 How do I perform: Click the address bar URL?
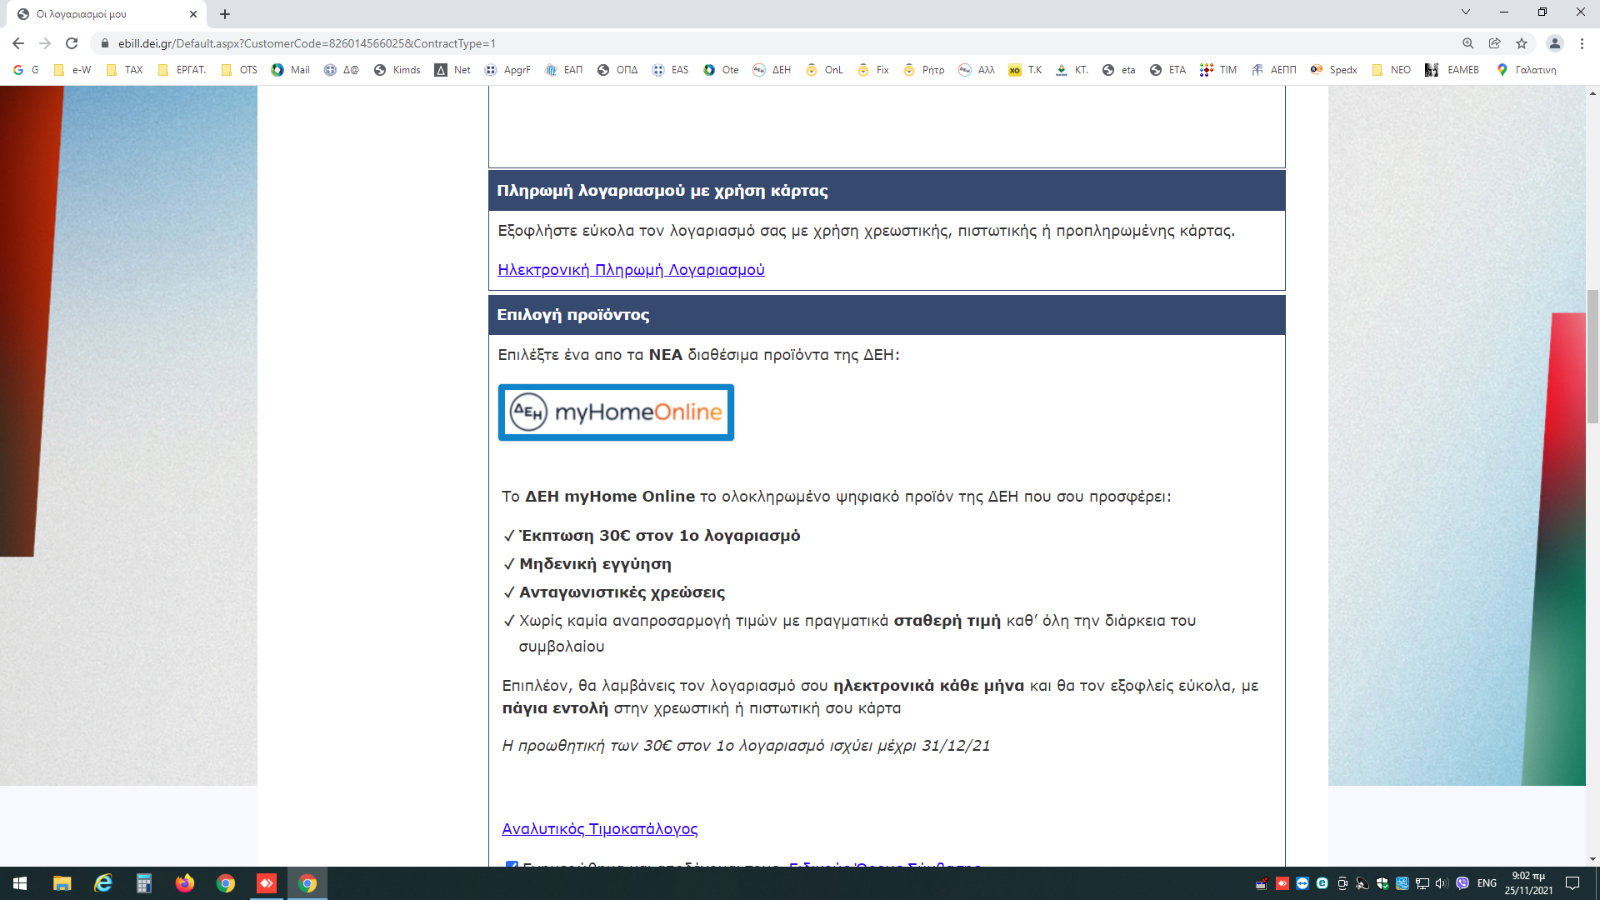click(306, 43)
